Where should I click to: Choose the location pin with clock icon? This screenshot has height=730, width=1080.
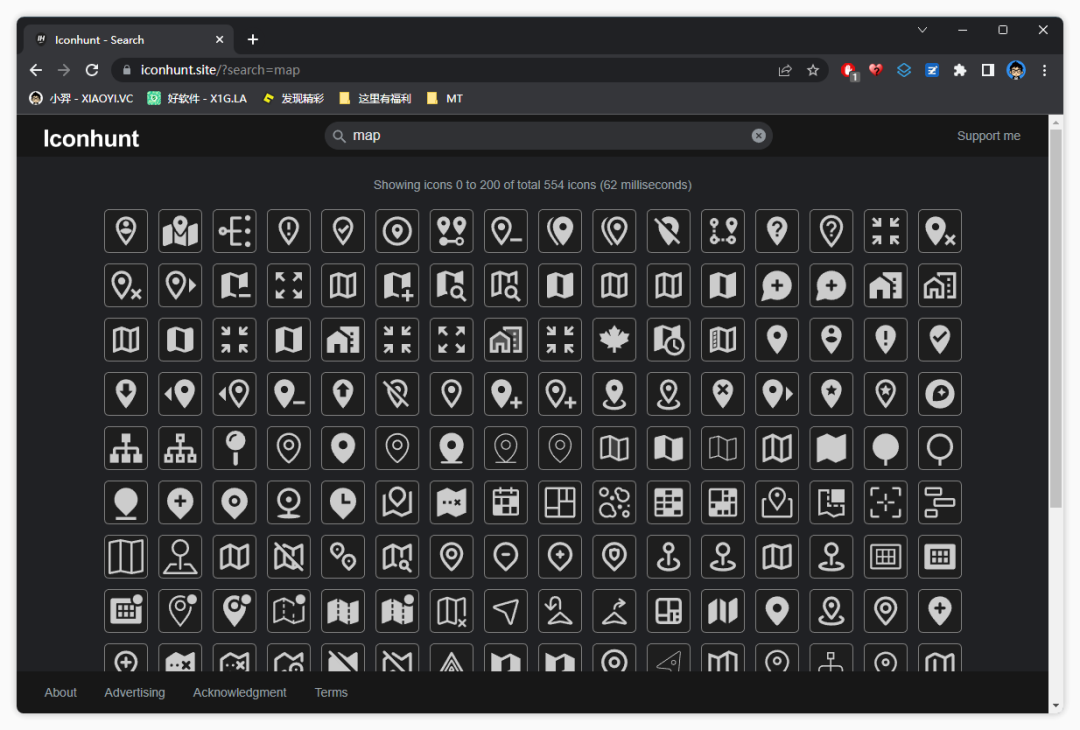click(x=343, y=502)
